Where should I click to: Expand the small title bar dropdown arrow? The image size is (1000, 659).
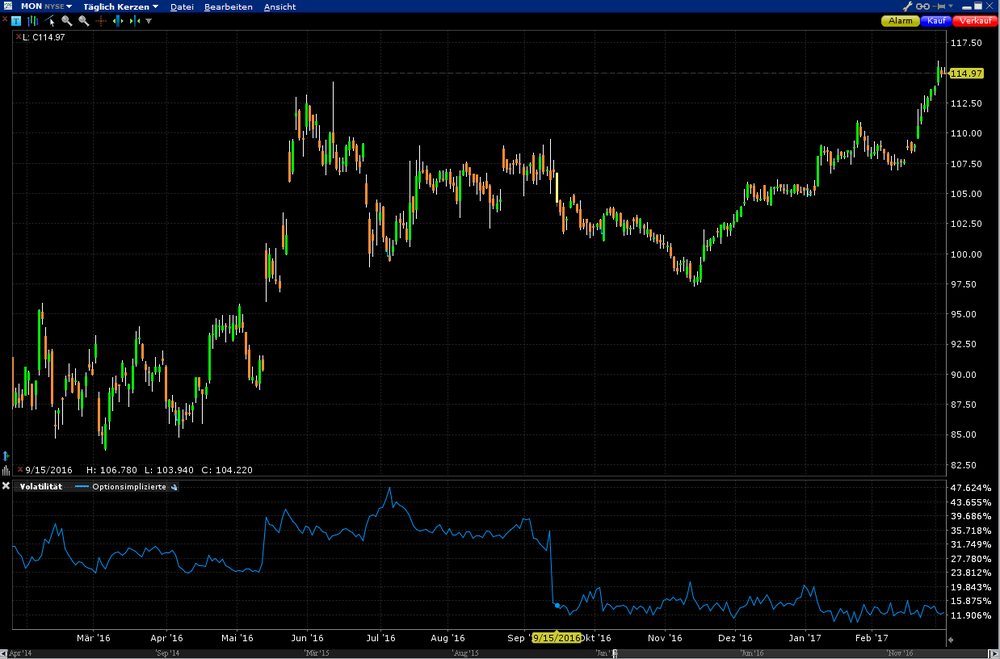(951, 6)
